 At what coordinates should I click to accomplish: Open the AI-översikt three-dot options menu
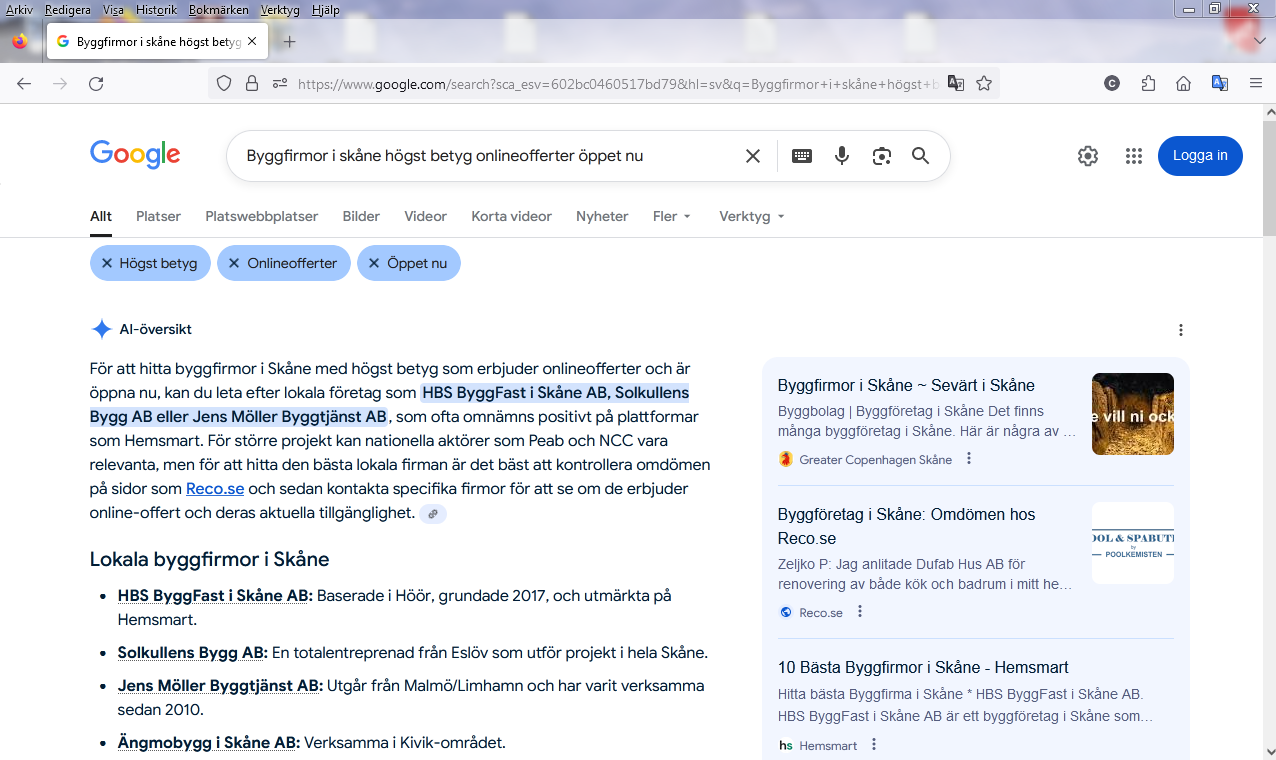click(1181, 330)
